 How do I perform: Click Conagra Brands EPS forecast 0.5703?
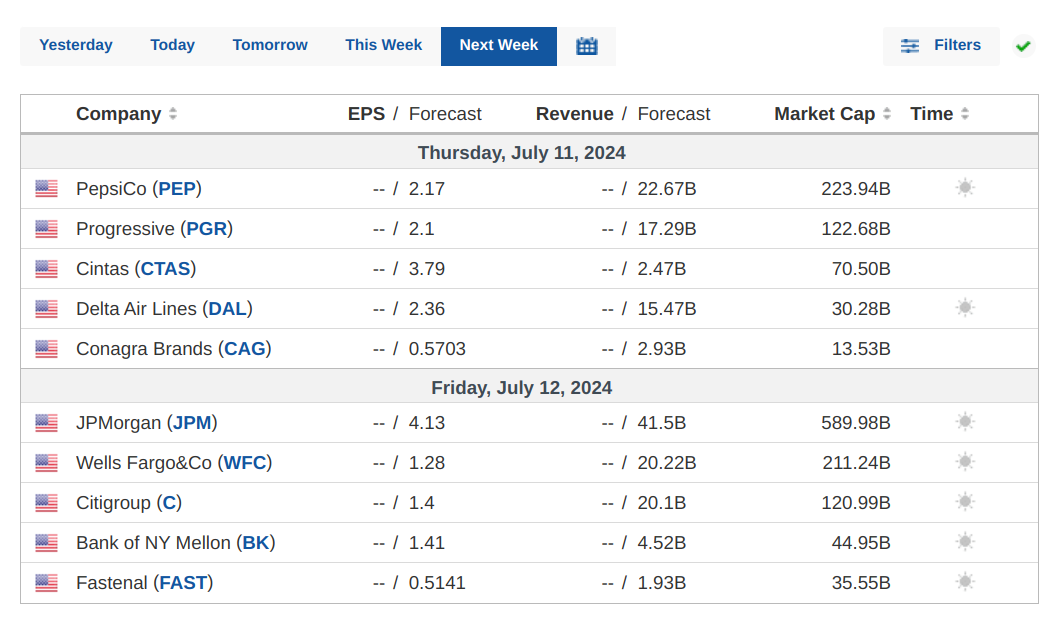tap(437, 349)
